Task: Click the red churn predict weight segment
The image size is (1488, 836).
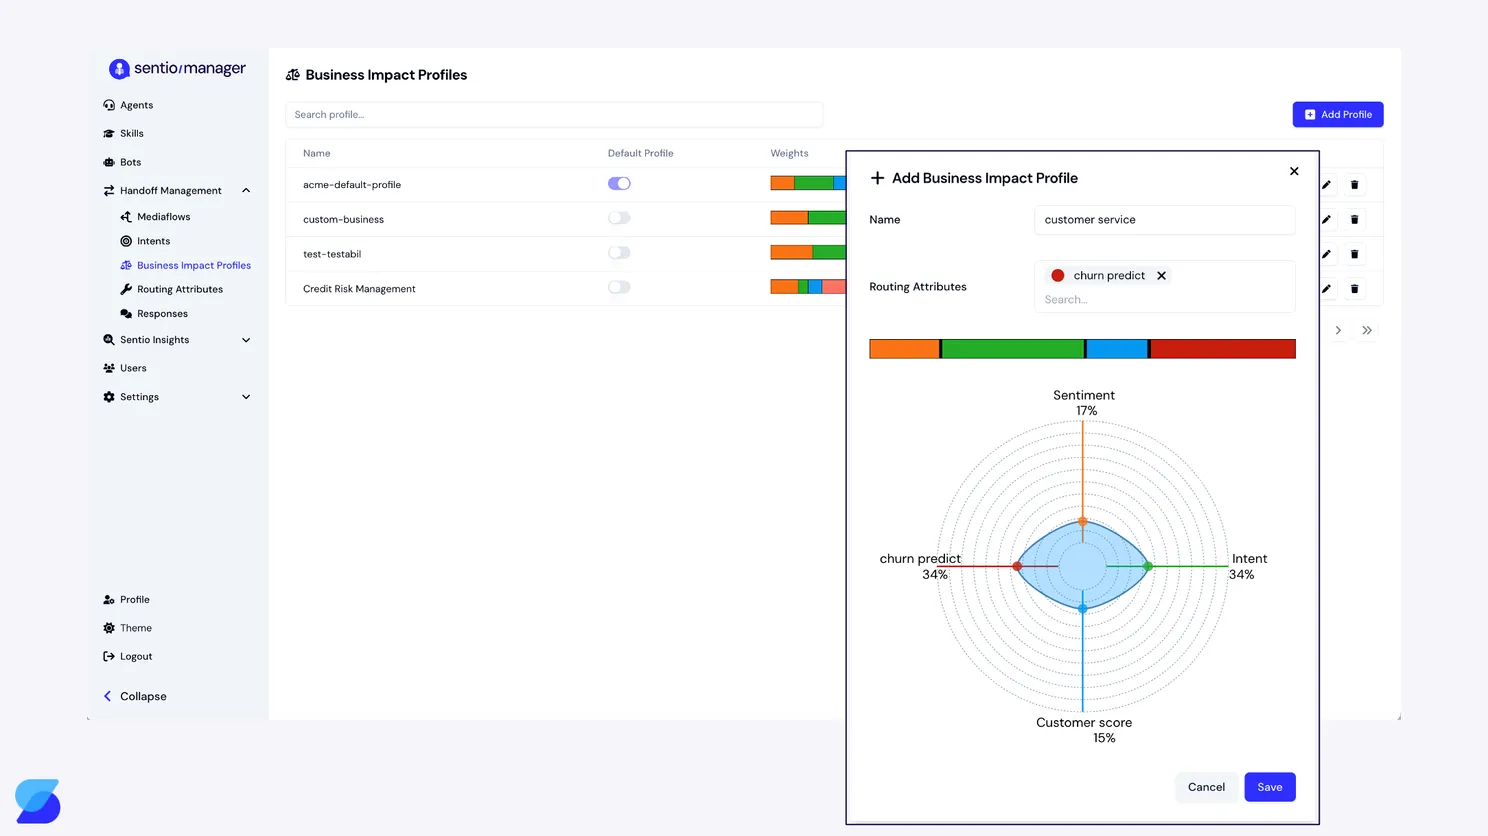Action: click(x=1223, y=349)
